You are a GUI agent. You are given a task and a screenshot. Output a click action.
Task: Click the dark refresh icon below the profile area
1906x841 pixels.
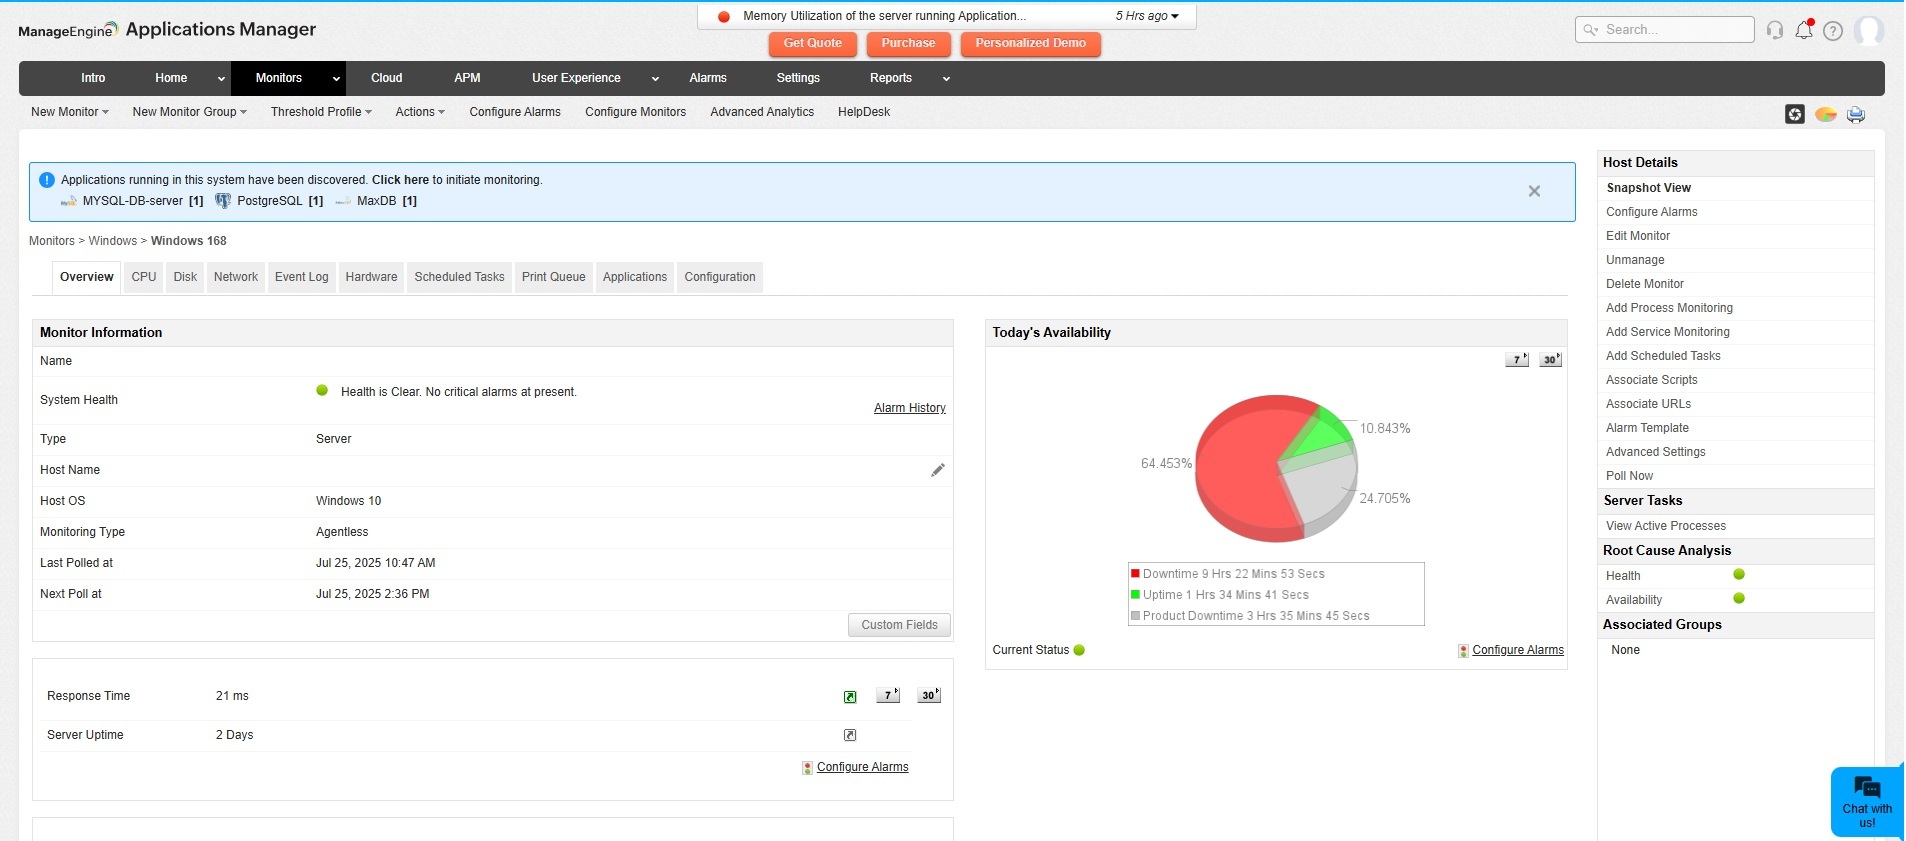coord(1795,114)
